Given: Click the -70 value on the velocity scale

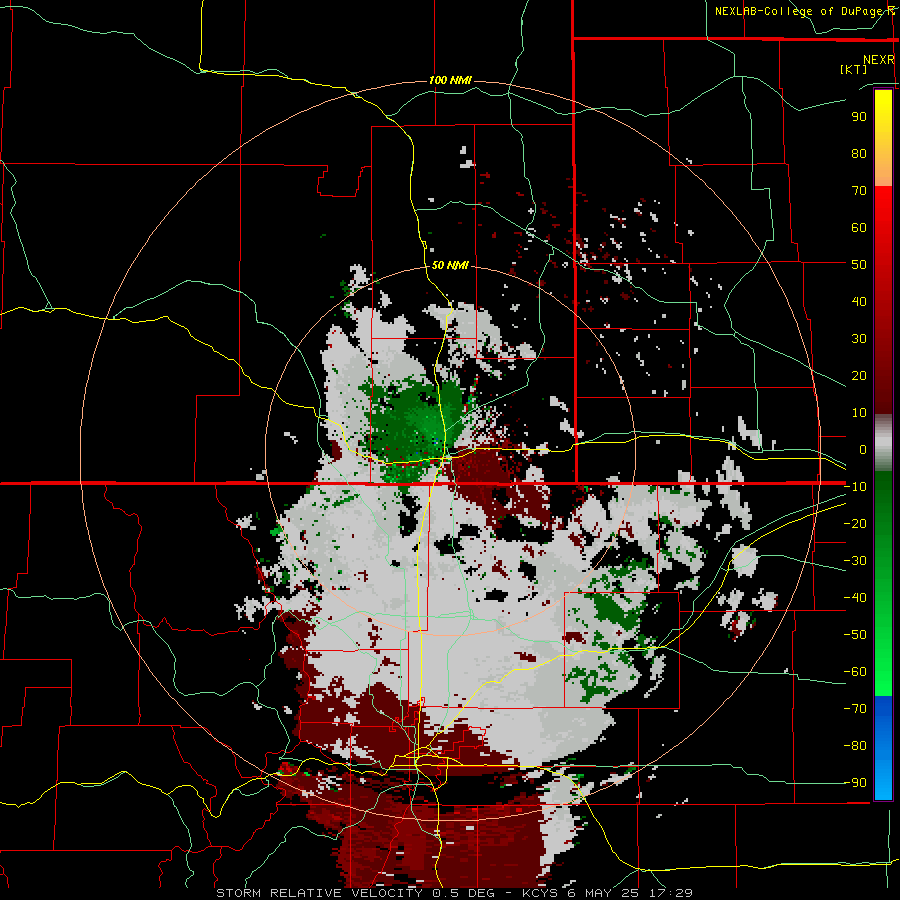Looking at the screenshot, I should [855, 709].
